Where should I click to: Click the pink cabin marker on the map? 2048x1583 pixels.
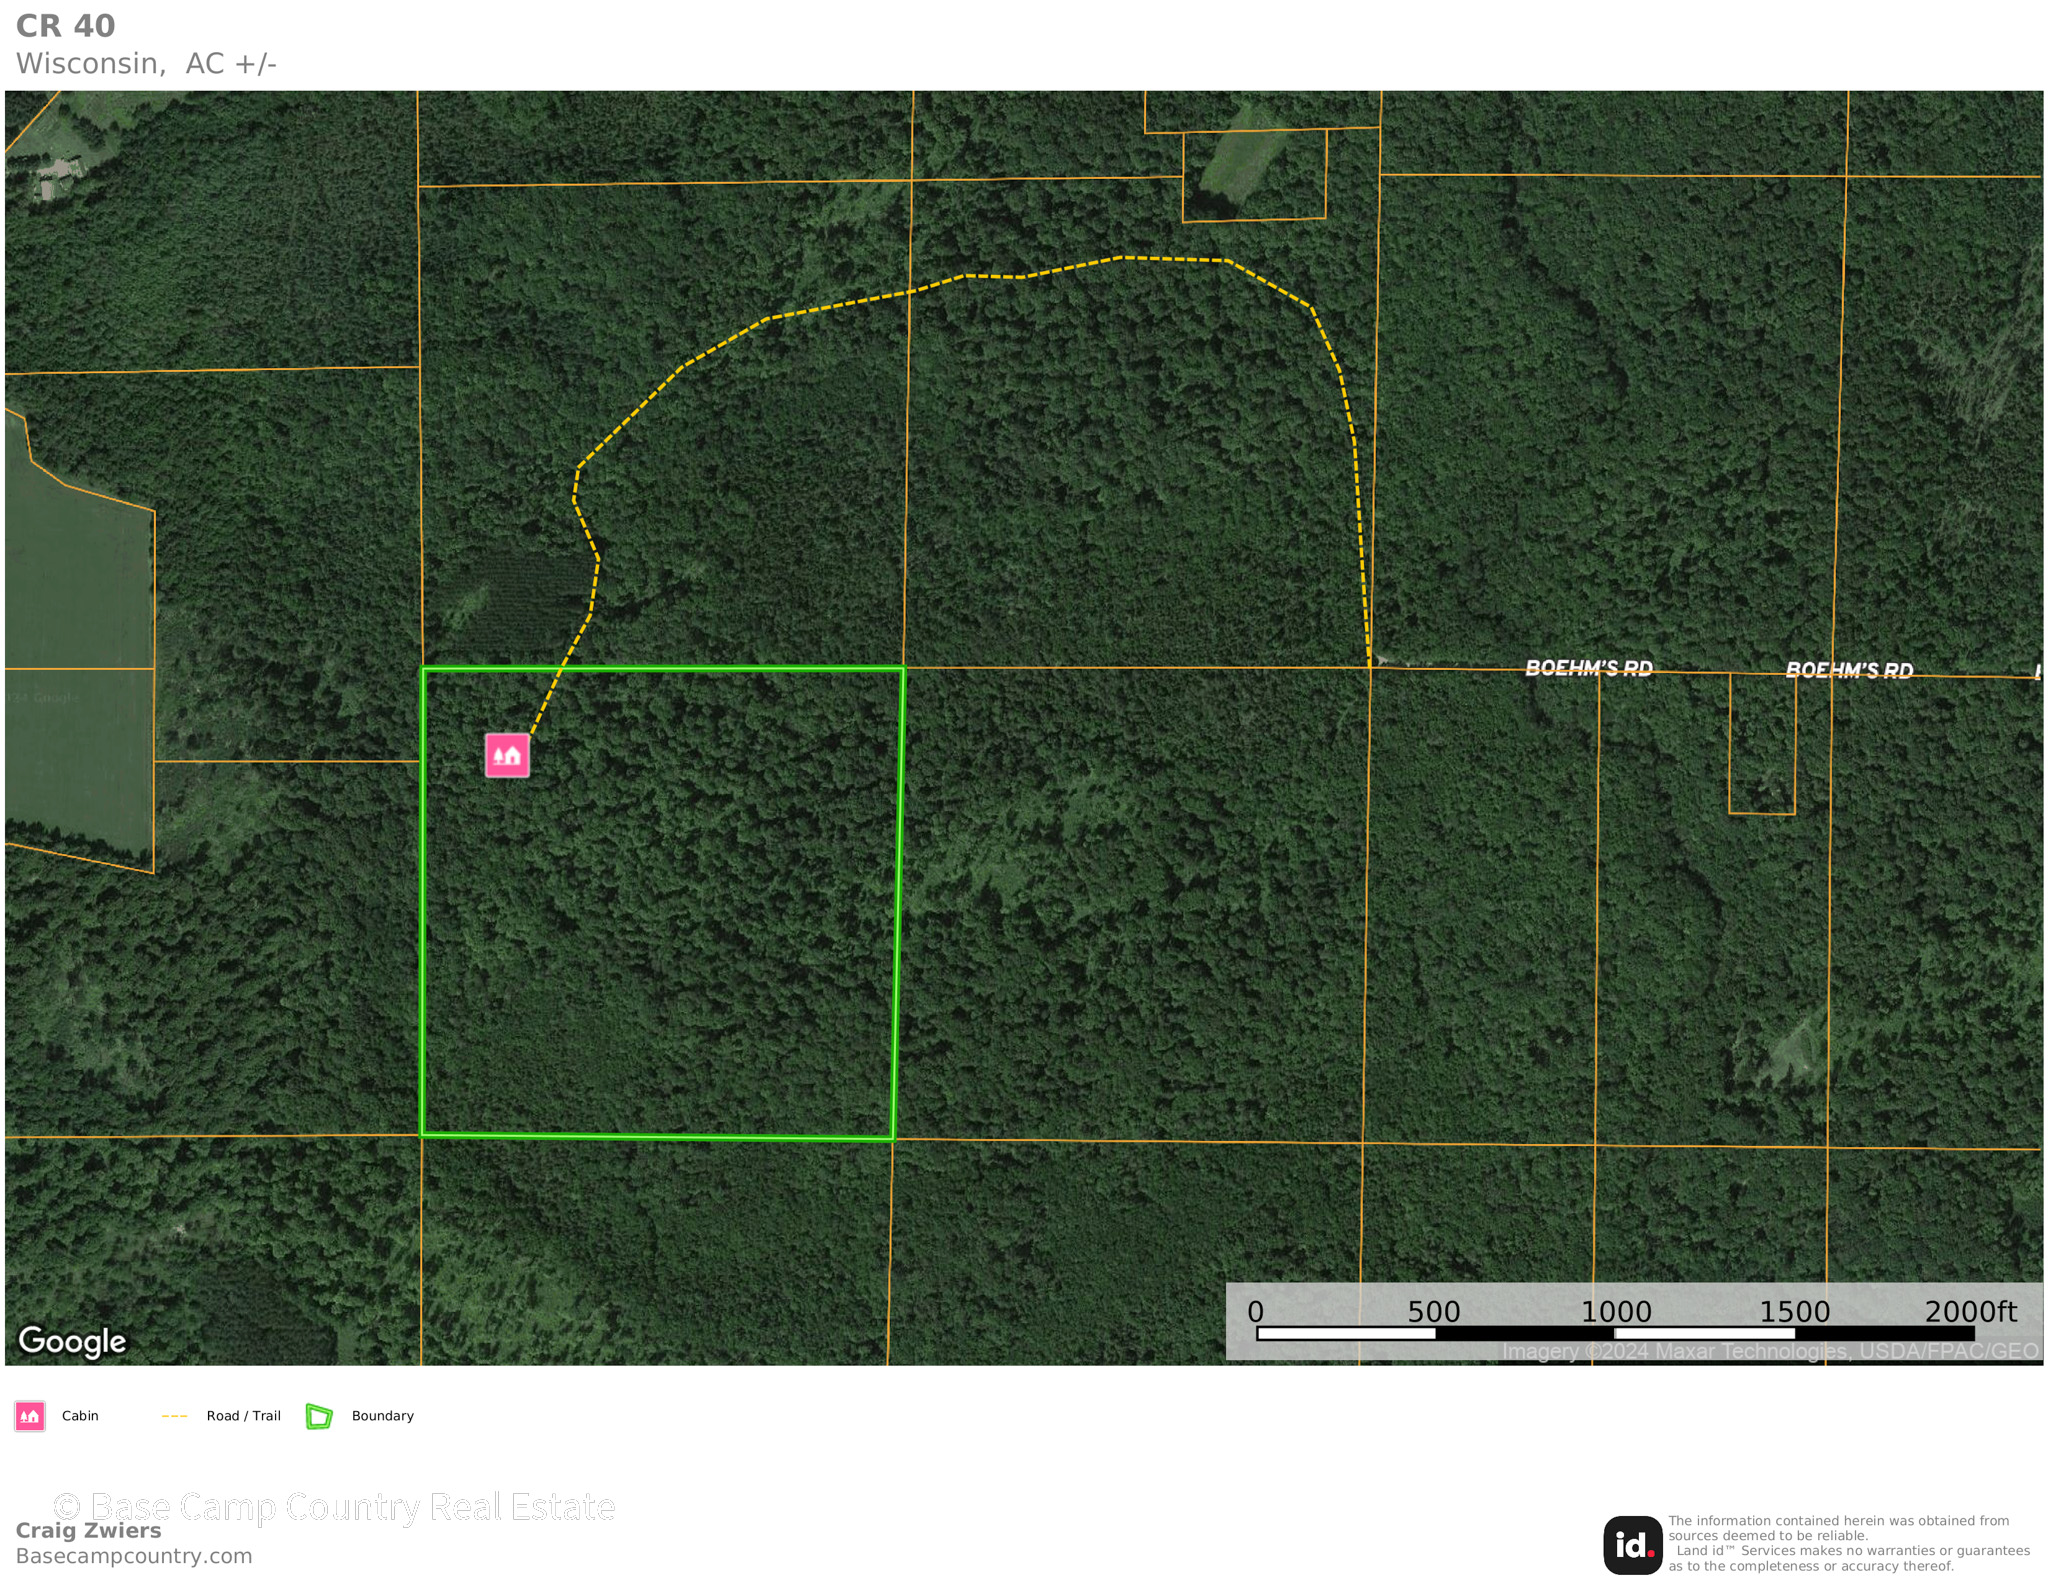507,755
